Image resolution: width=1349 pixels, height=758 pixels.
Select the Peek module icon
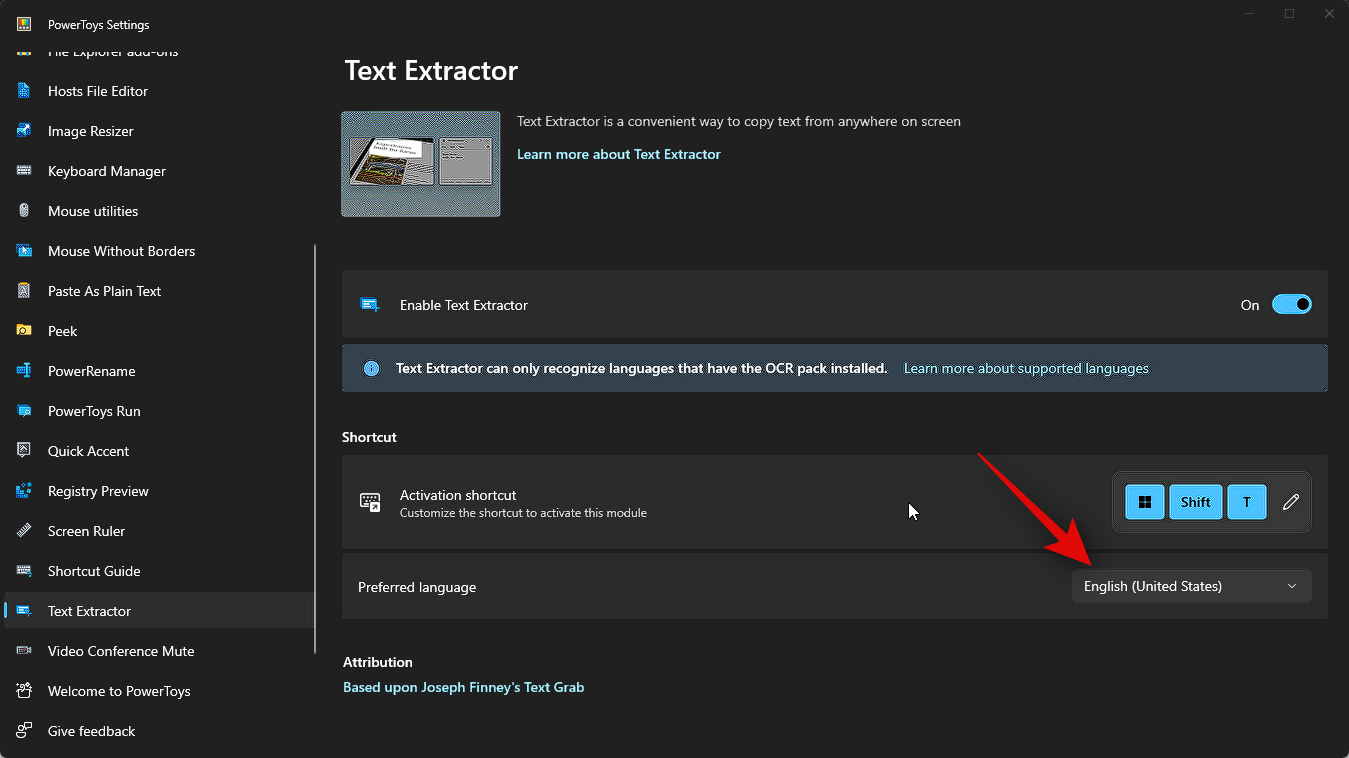click(x=25, y=331)
